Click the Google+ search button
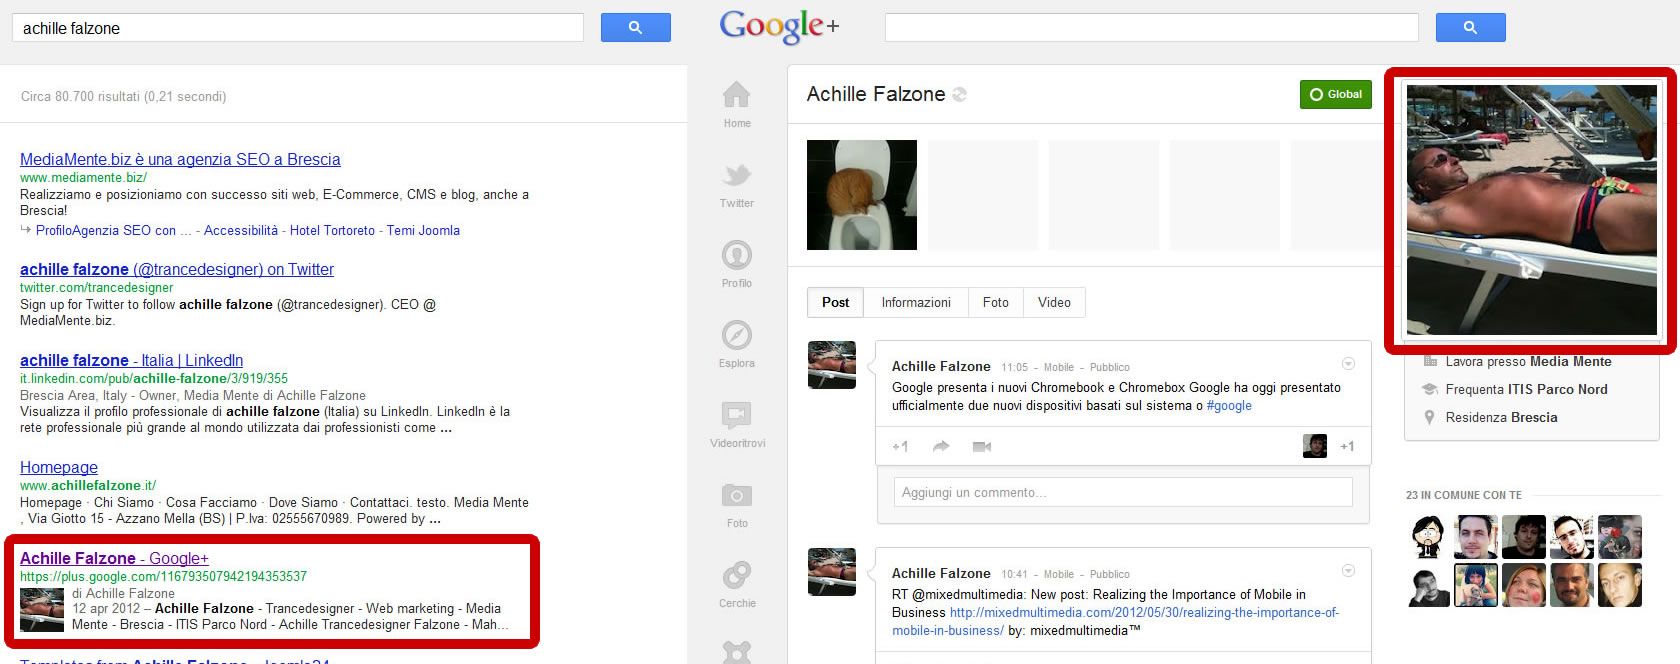 coord(1470,28)
